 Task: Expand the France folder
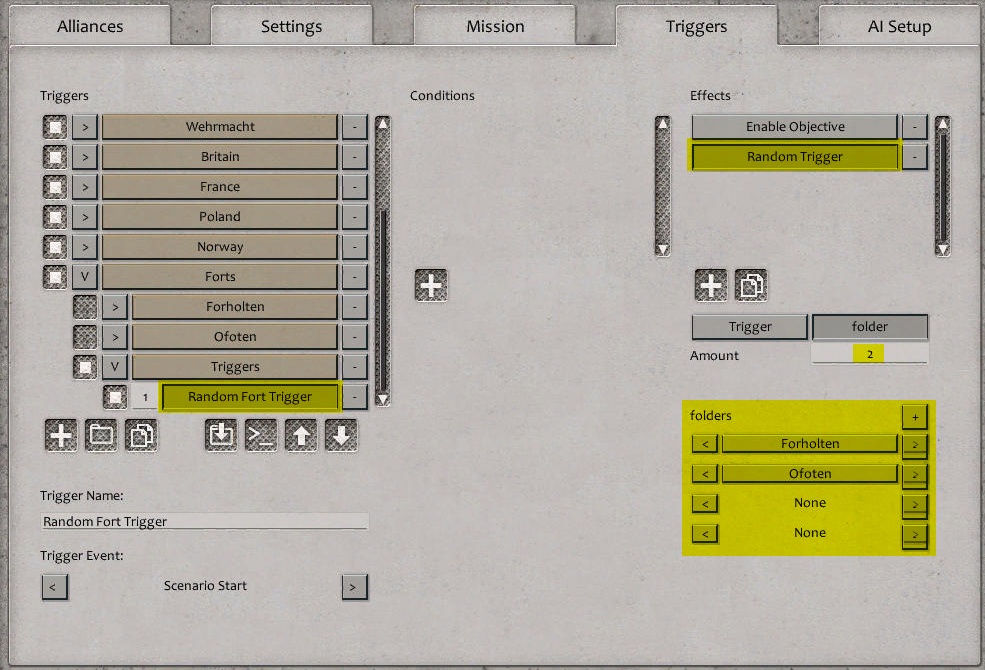85,187
